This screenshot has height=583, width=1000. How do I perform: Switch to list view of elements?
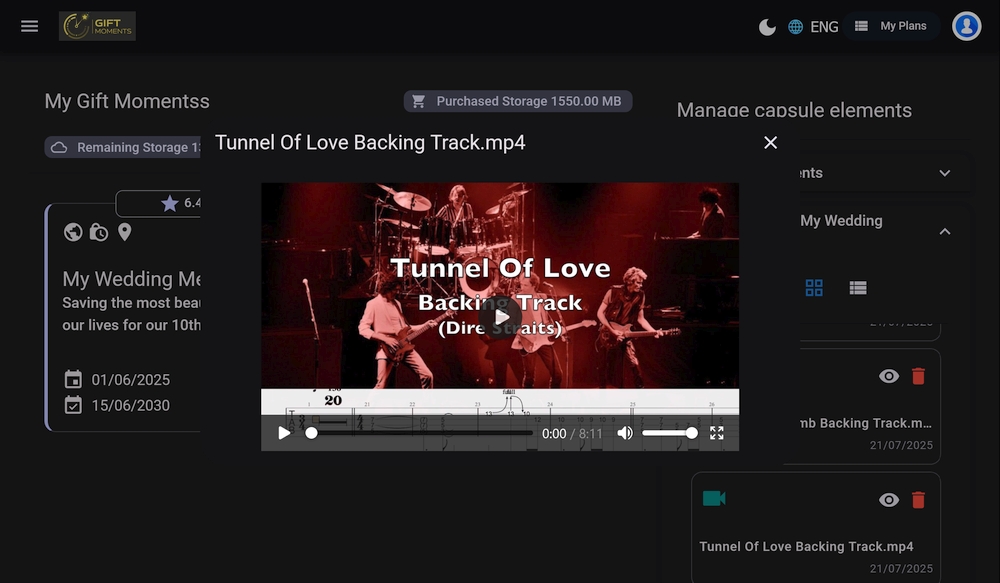(857, 288)
